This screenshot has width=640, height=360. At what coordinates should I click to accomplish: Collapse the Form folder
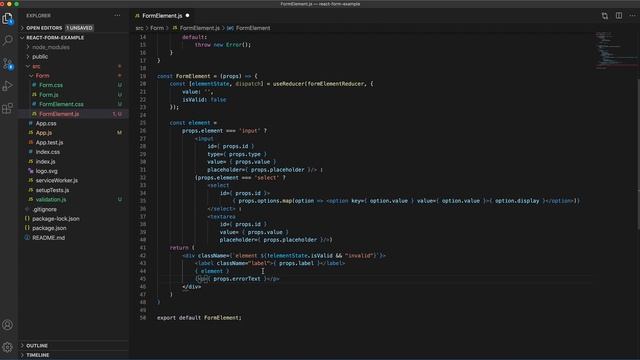(x=42, y=76)
